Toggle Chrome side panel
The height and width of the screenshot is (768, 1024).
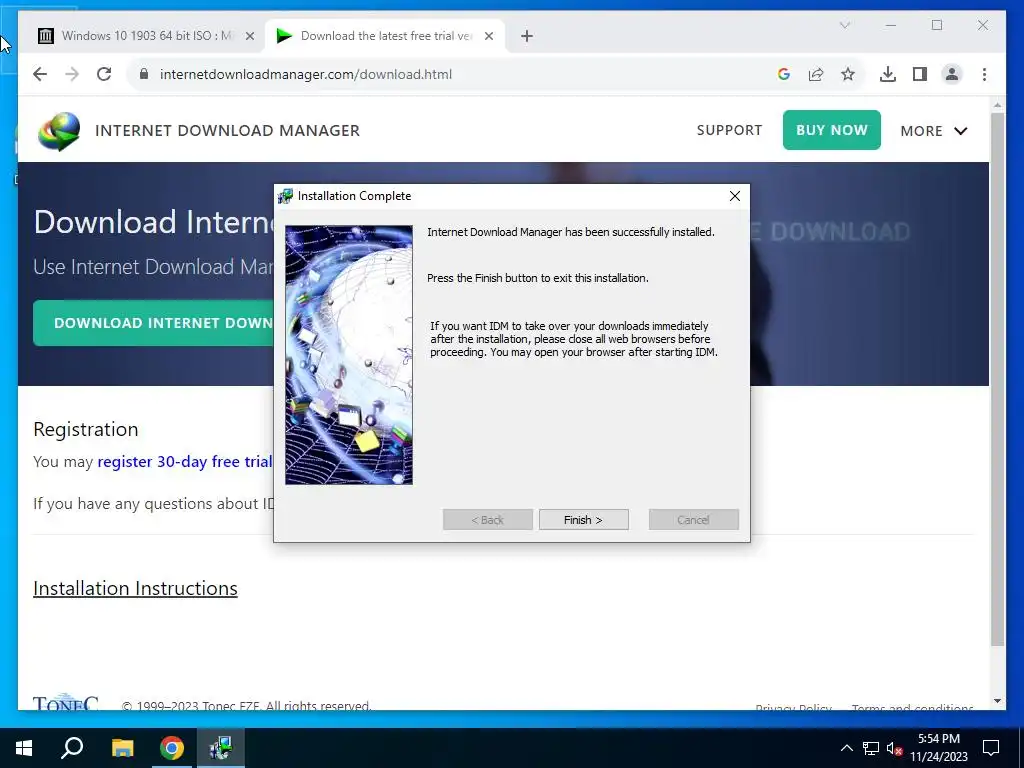pos(920,74)
